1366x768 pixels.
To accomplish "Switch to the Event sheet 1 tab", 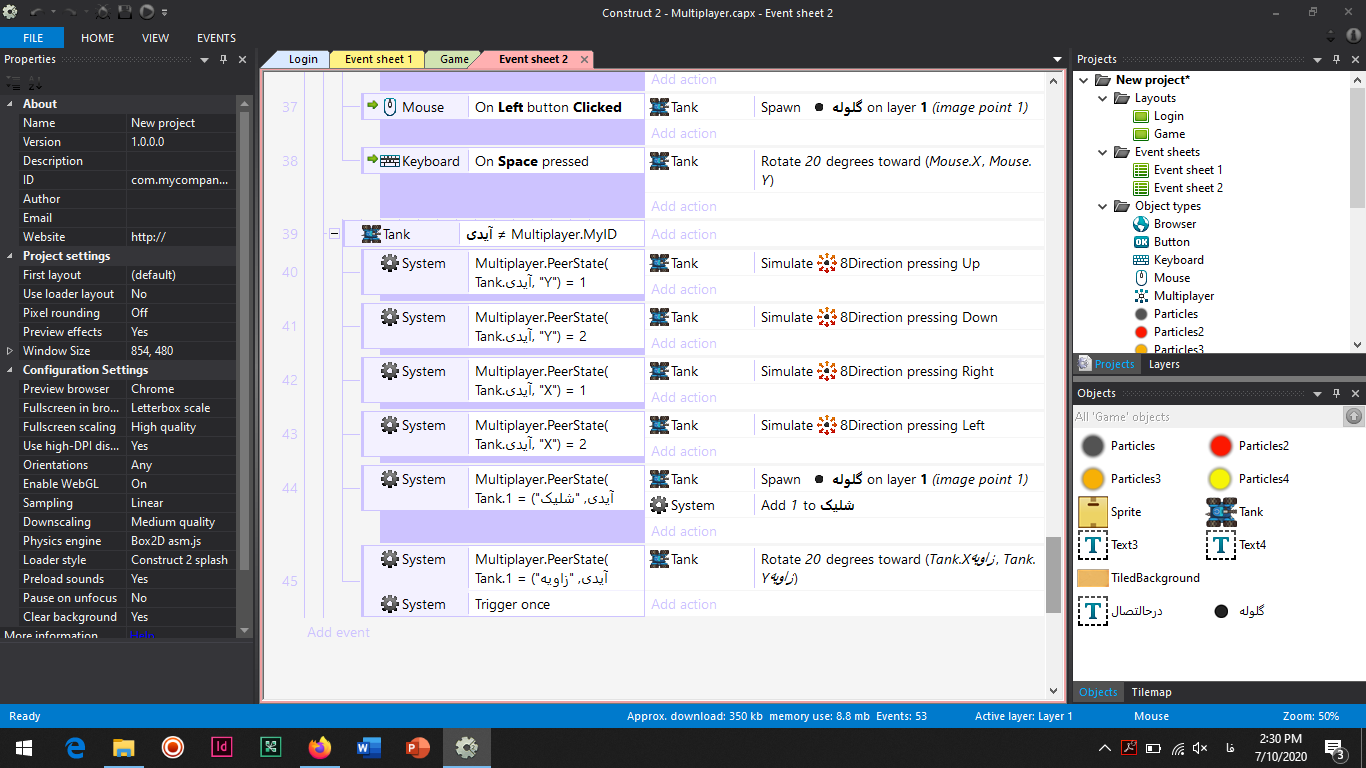I will click(378, 59).
